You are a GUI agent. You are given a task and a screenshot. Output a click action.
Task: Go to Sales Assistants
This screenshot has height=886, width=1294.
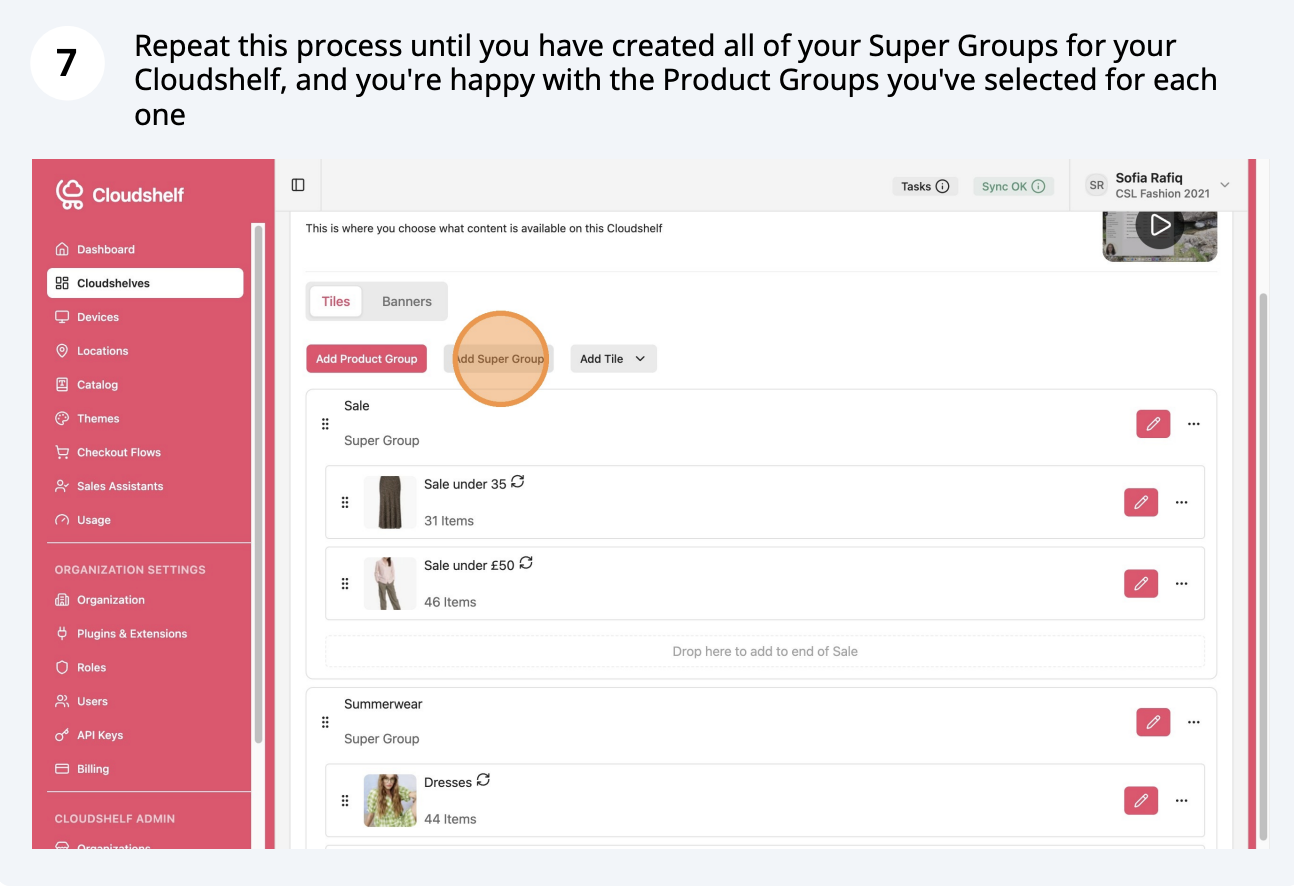coord(145,486)
